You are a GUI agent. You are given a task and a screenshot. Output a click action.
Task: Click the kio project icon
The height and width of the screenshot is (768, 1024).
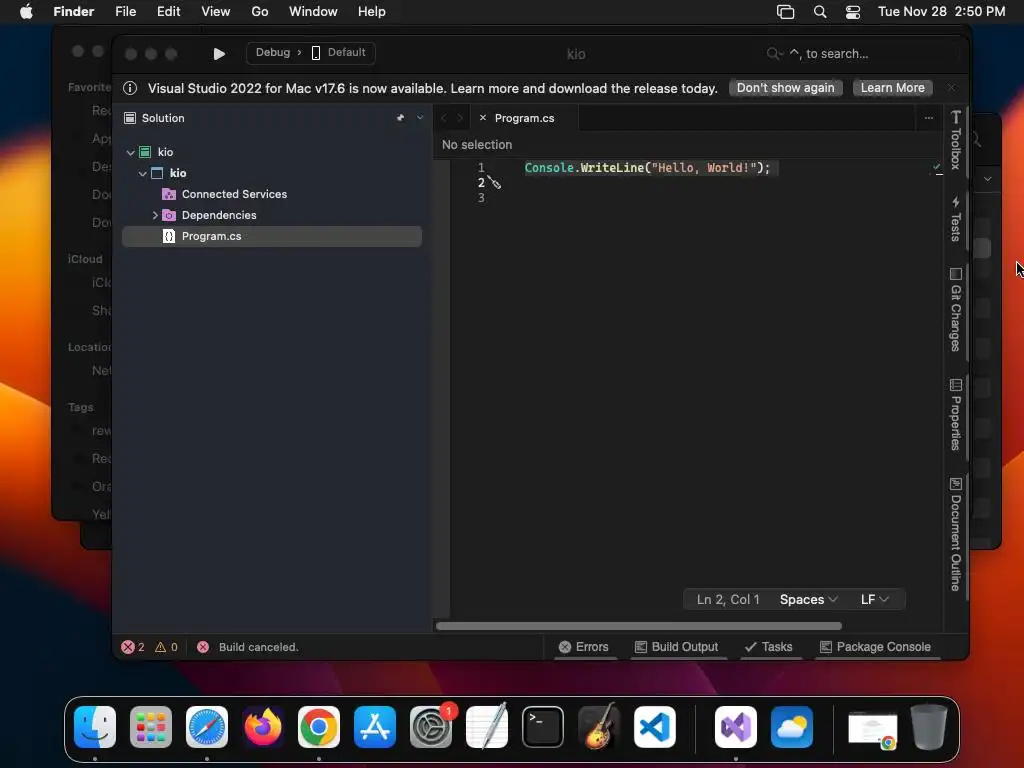click(x=157, y=173)
